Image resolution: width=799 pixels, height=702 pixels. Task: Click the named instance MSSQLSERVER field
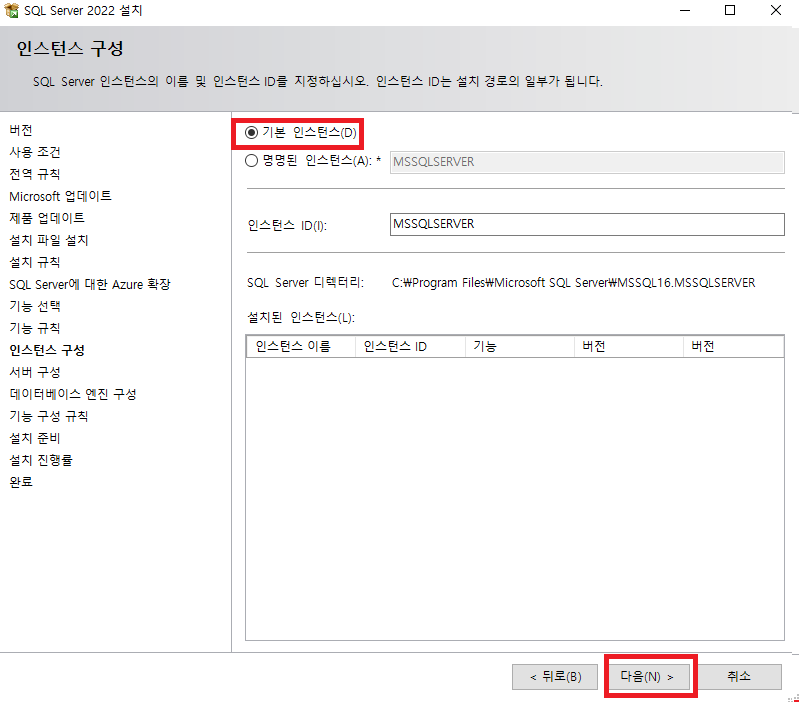(587, 162)
